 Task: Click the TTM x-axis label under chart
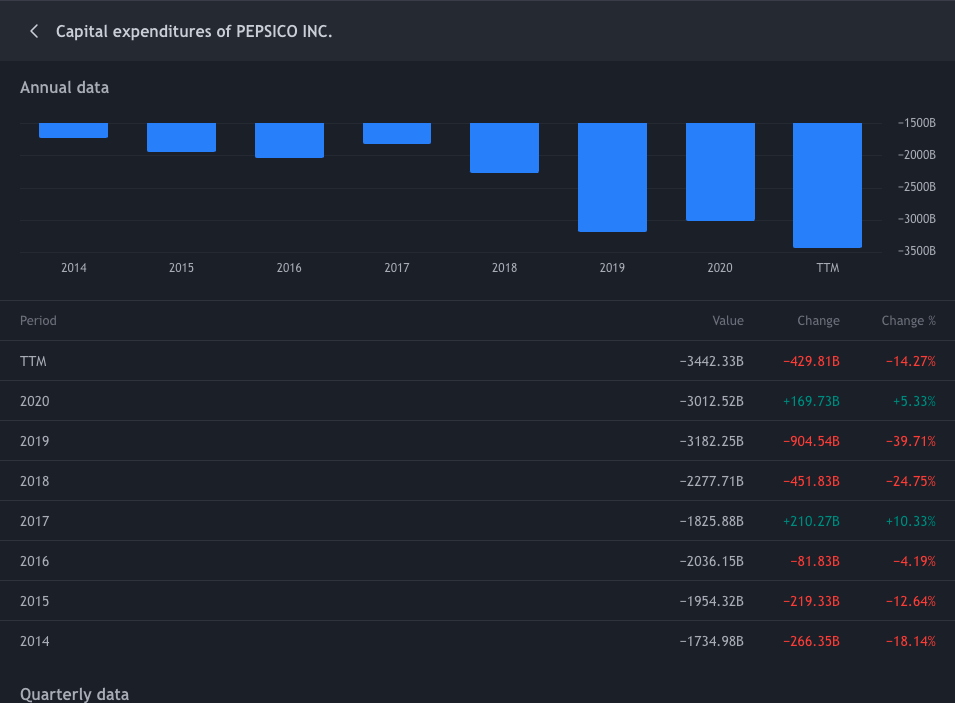pos(828,268)
